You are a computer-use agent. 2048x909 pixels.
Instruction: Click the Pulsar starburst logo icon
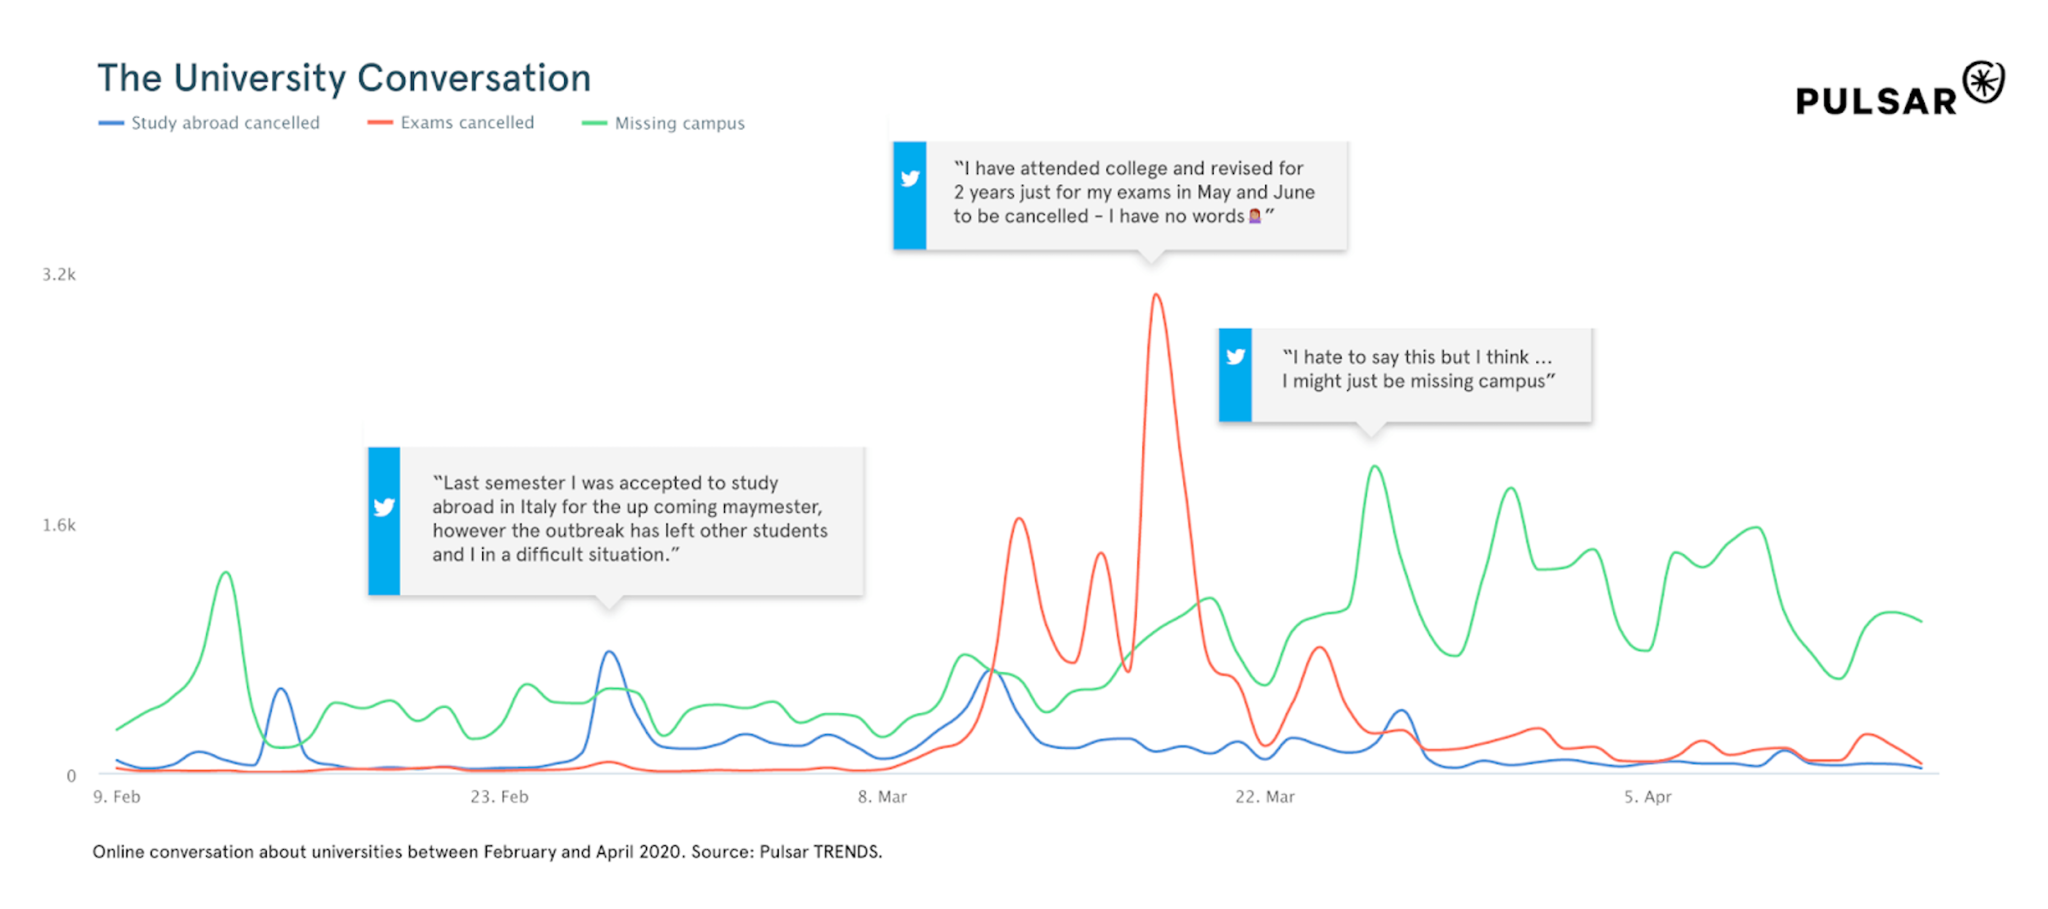coord(1982,82)
